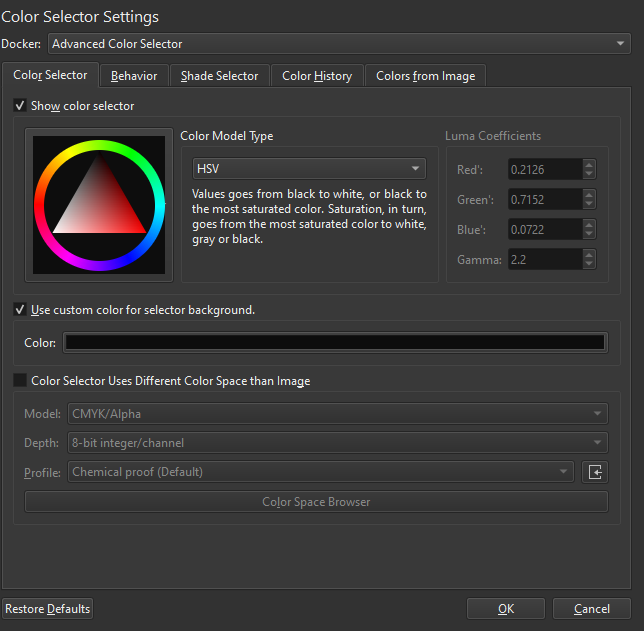Click the Green' luma coefficient field

point(545,199)
